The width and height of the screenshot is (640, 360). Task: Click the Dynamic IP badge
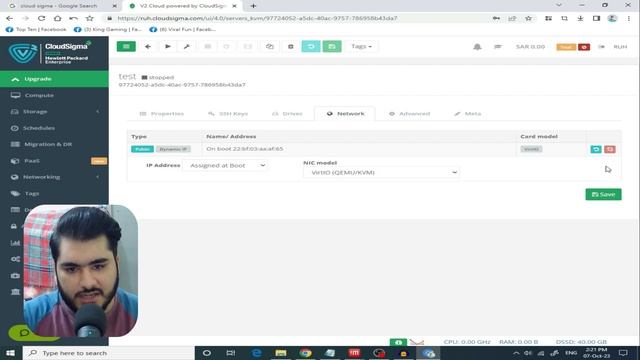click(173, 149)
